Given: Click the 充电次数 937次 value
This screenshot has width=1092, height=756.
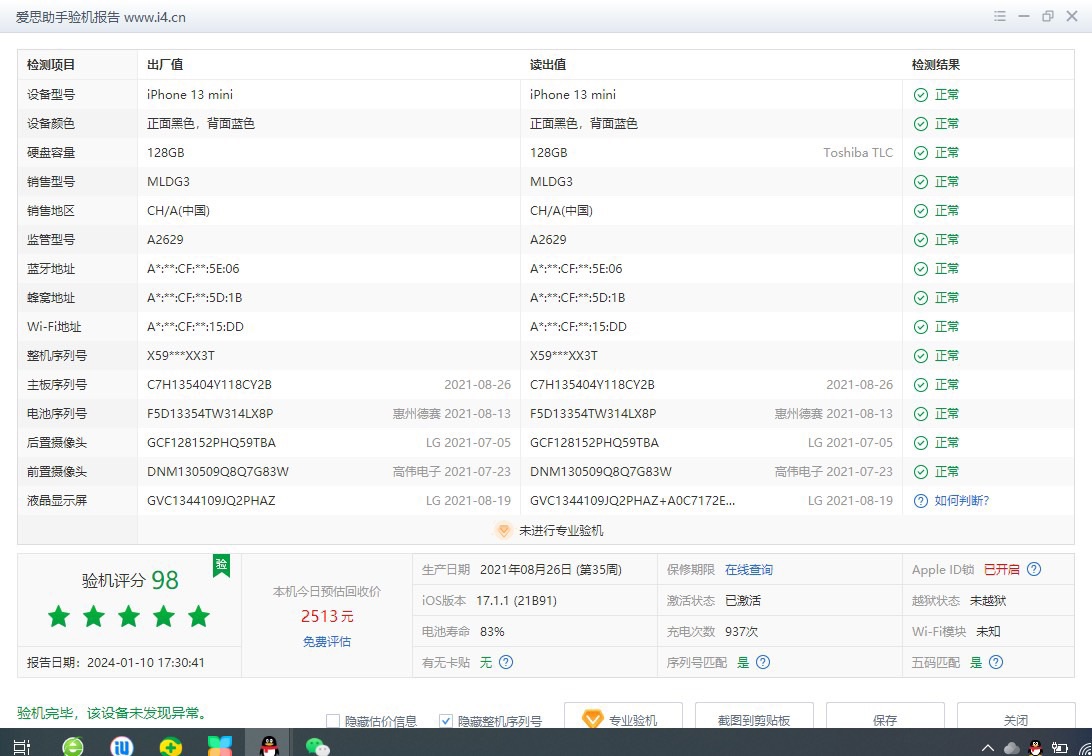Looking at the screenshot, I should point(742,632).
